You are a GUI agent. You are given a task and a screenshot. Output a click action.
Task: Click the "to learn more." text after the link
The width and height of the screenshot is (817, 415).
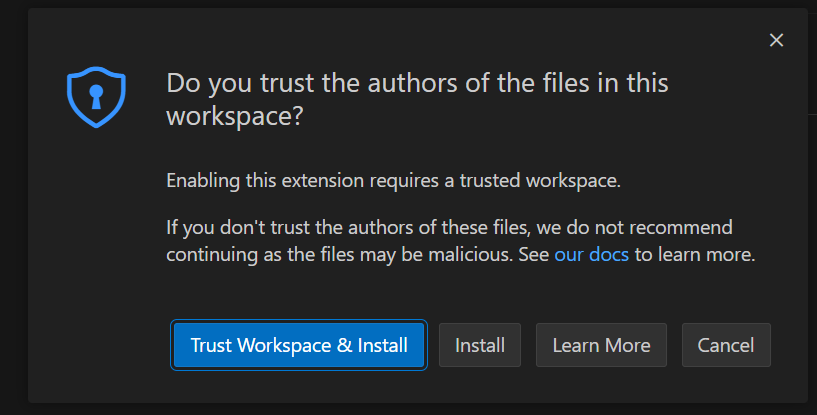click(695, 254)
